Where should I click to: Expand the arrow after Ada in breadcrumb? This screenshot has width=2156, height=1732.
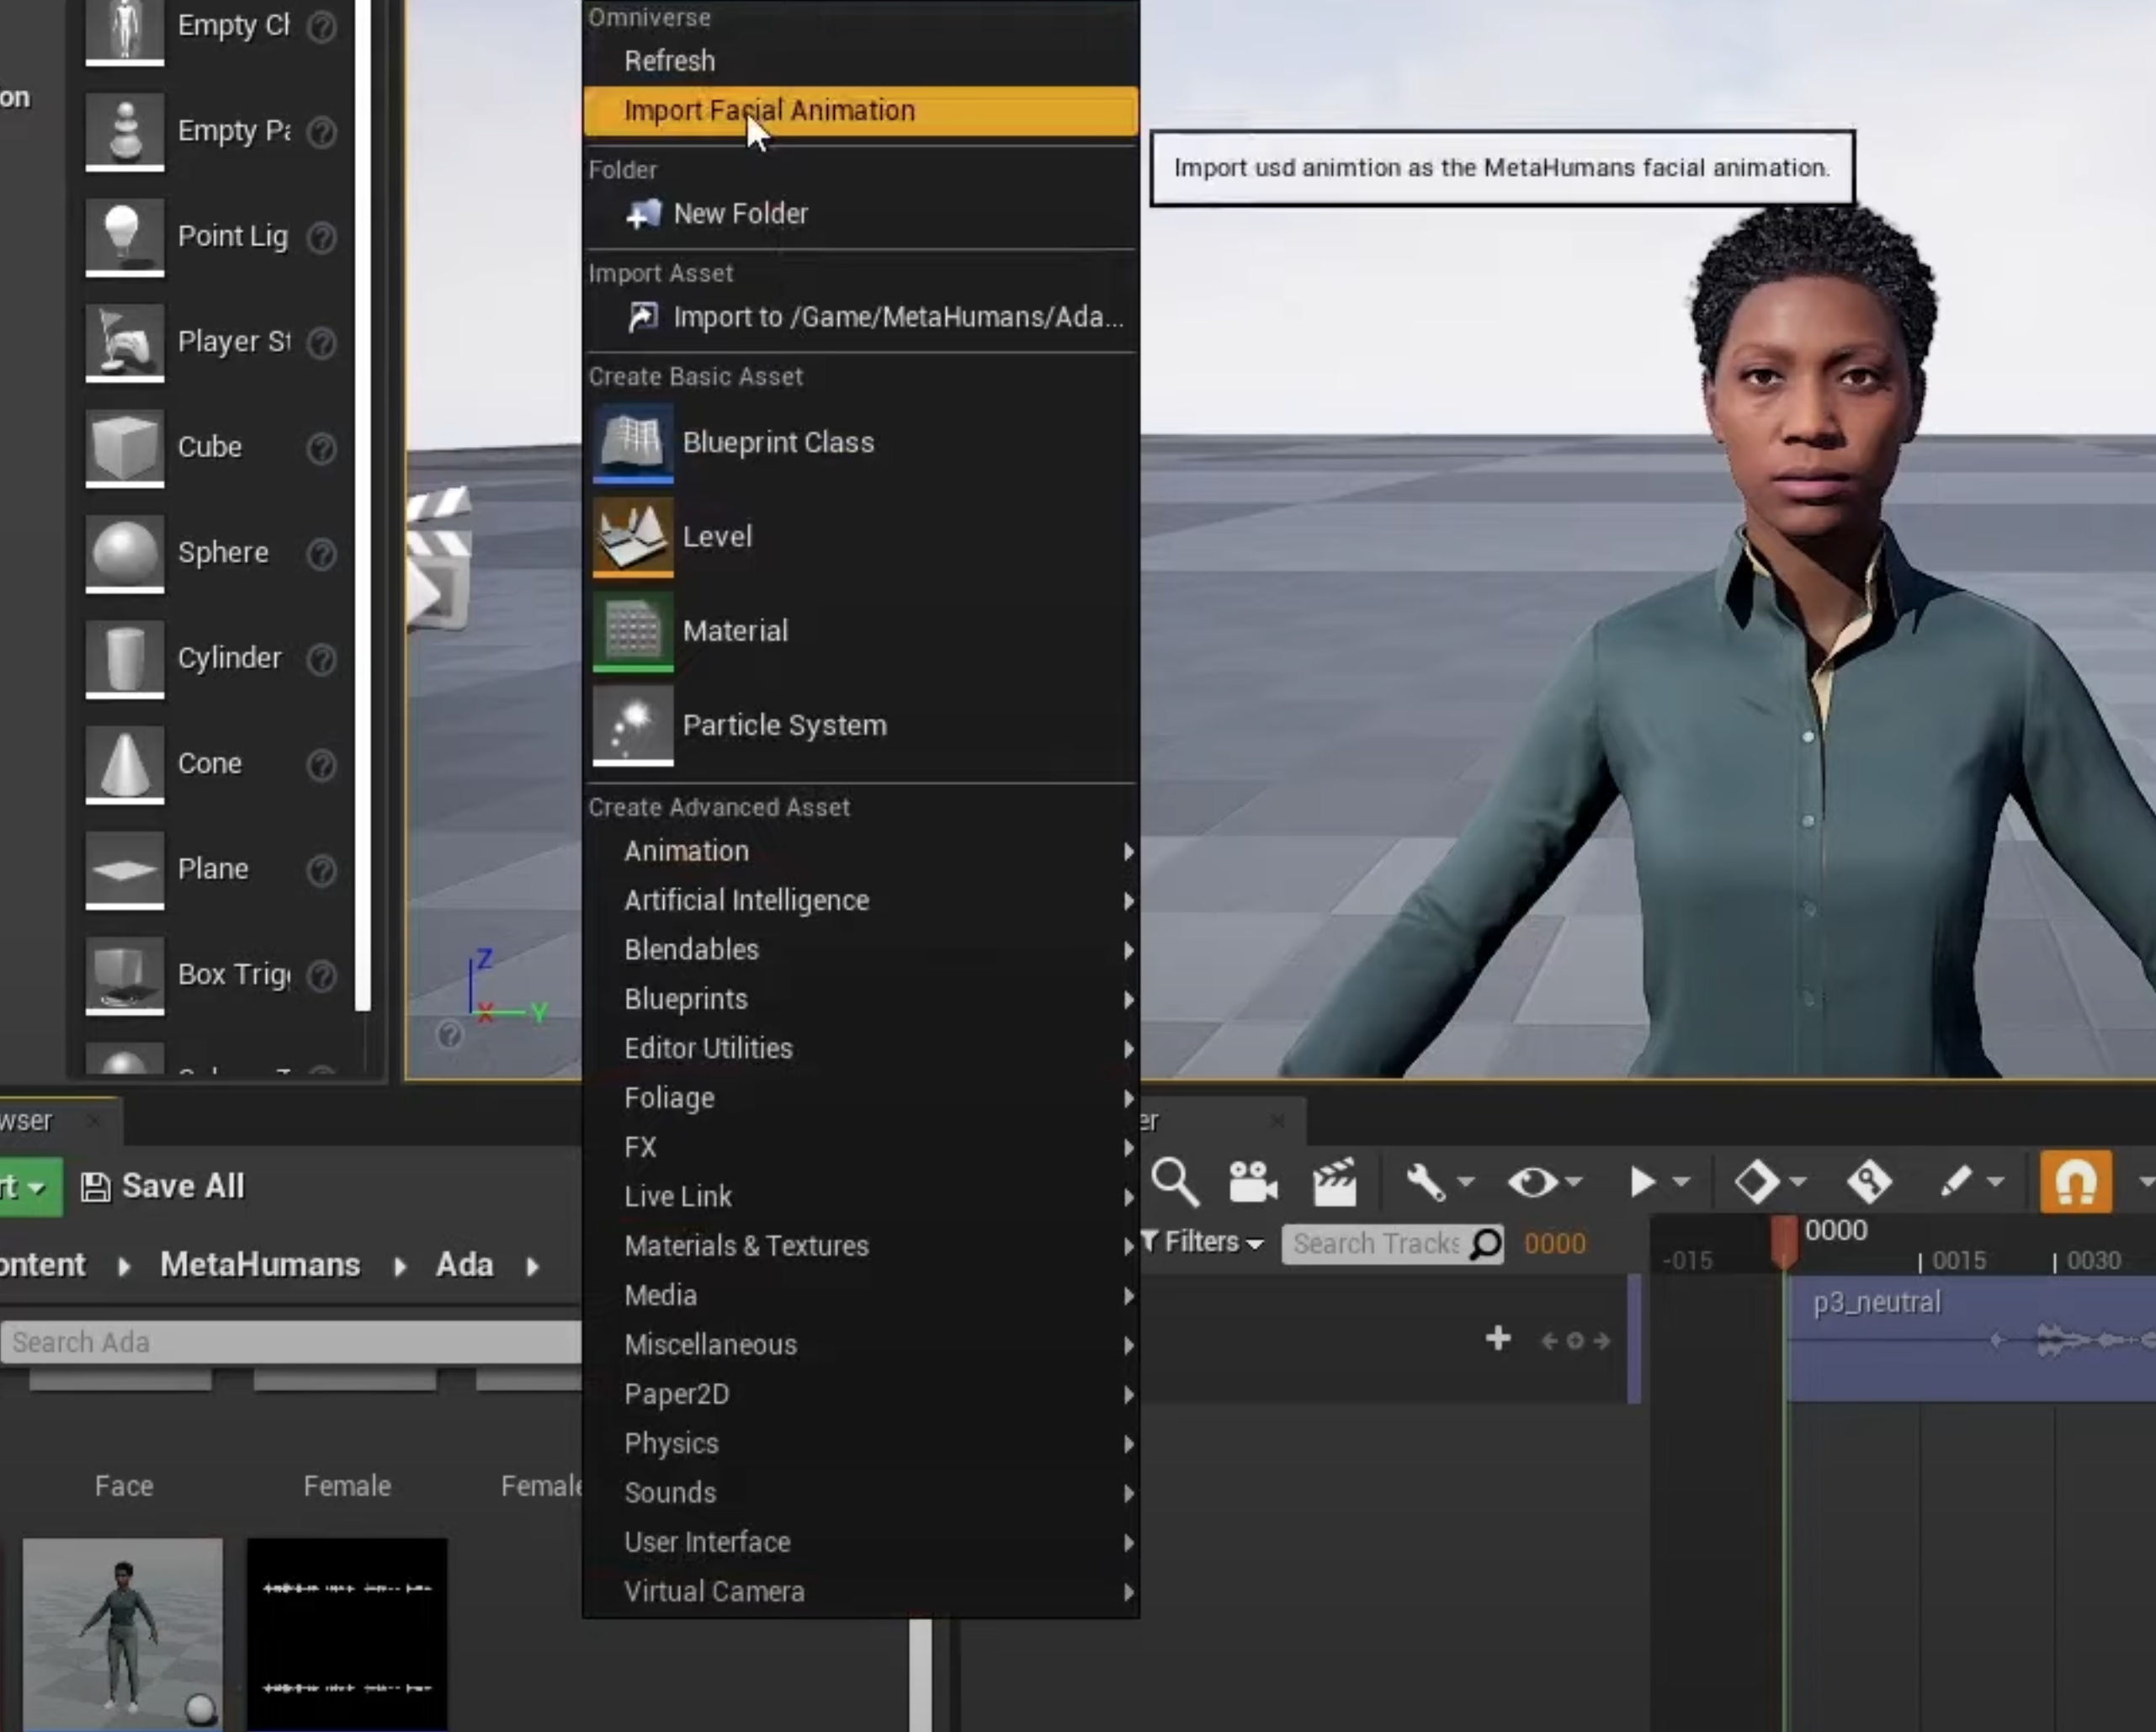point(532,1266)
